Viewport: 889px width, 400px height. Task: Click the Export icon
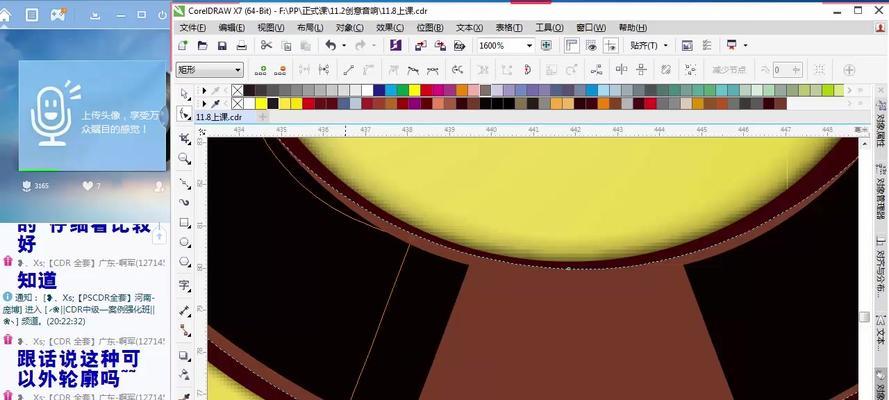[439, 45]
